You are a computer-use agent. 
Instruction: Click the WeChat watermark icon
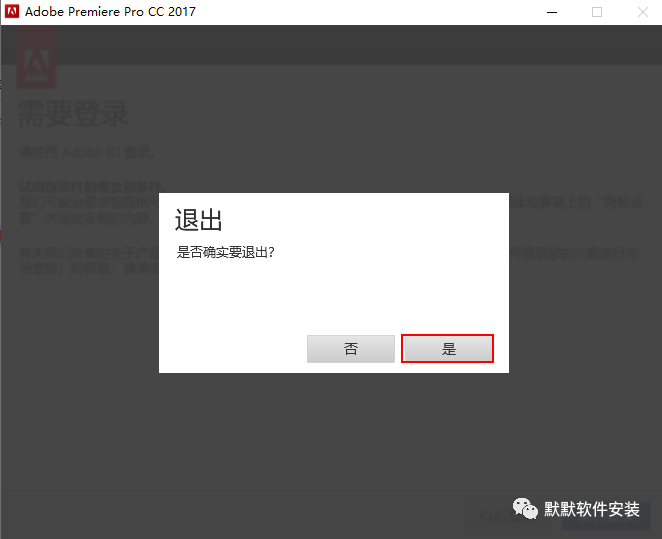coord(525,508)
